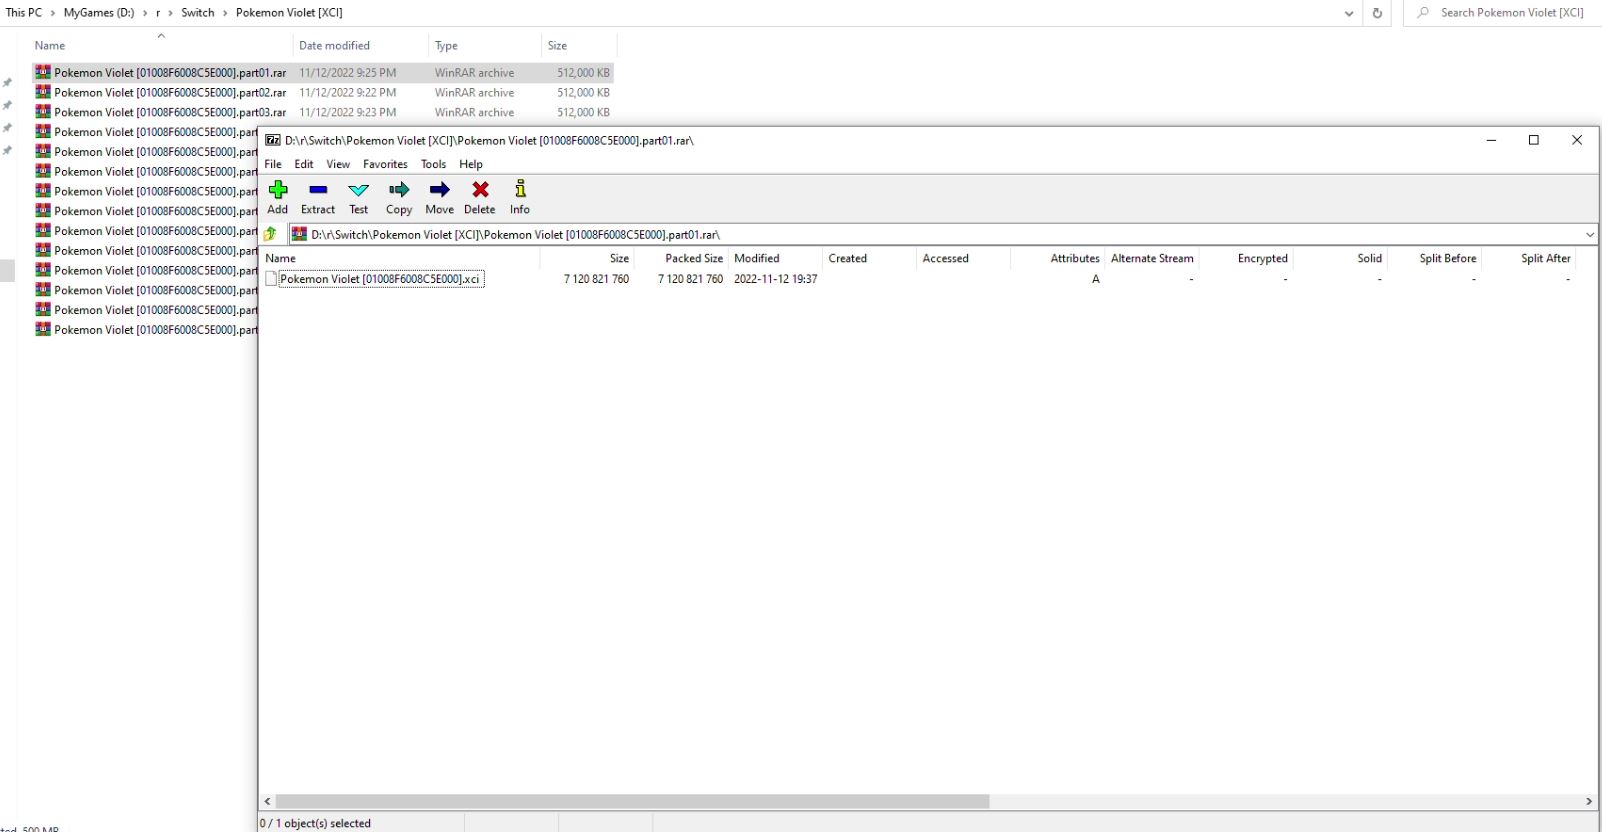Select the Pokemon Violet .xci file name

tap(380, 279)
